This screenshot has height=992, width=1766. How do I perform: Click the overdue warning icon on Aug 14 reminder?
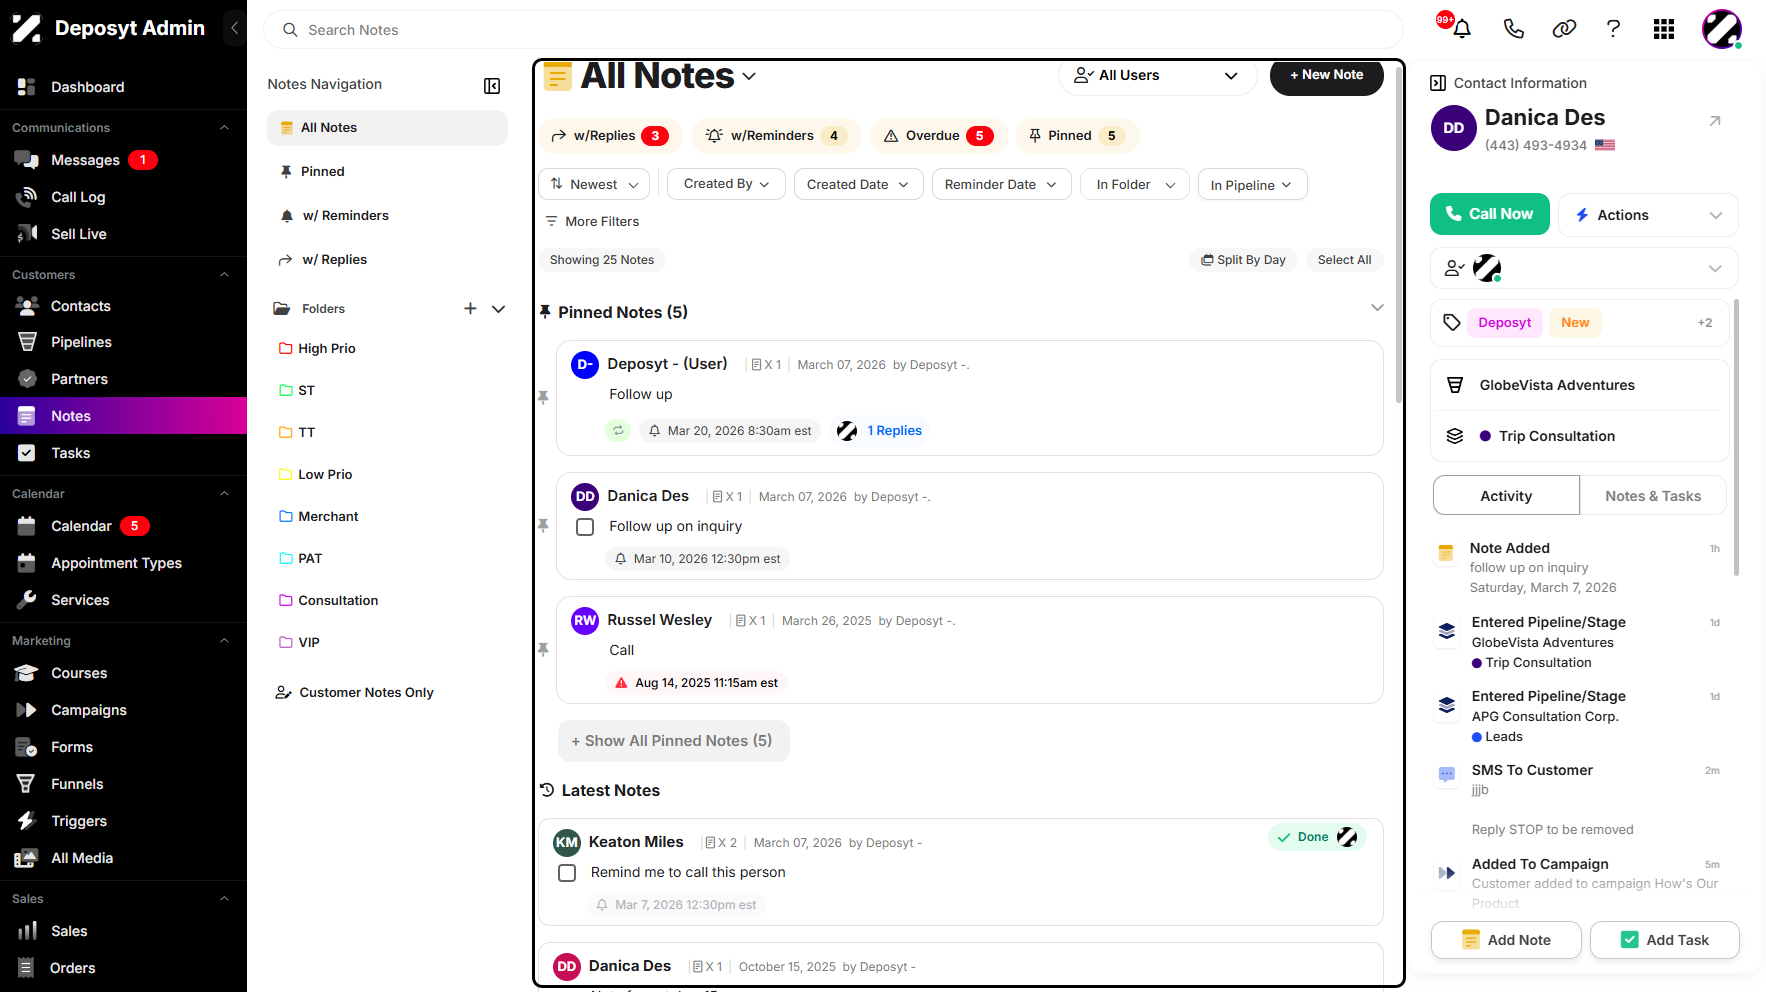[621, 683]
